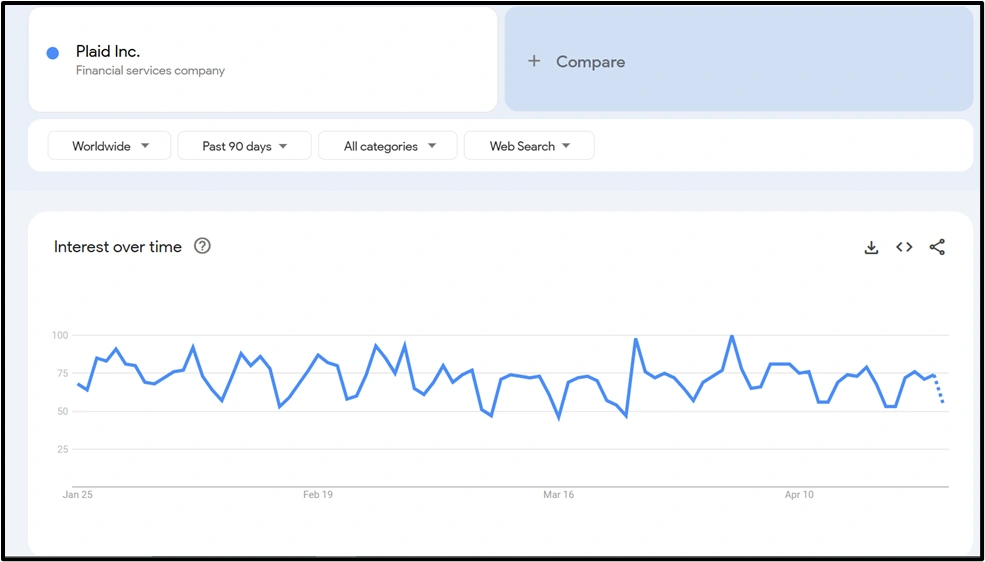This screenshot has height=562, width=985.
Task: Click the highest chart peak at 100
Action: (732, 337)
